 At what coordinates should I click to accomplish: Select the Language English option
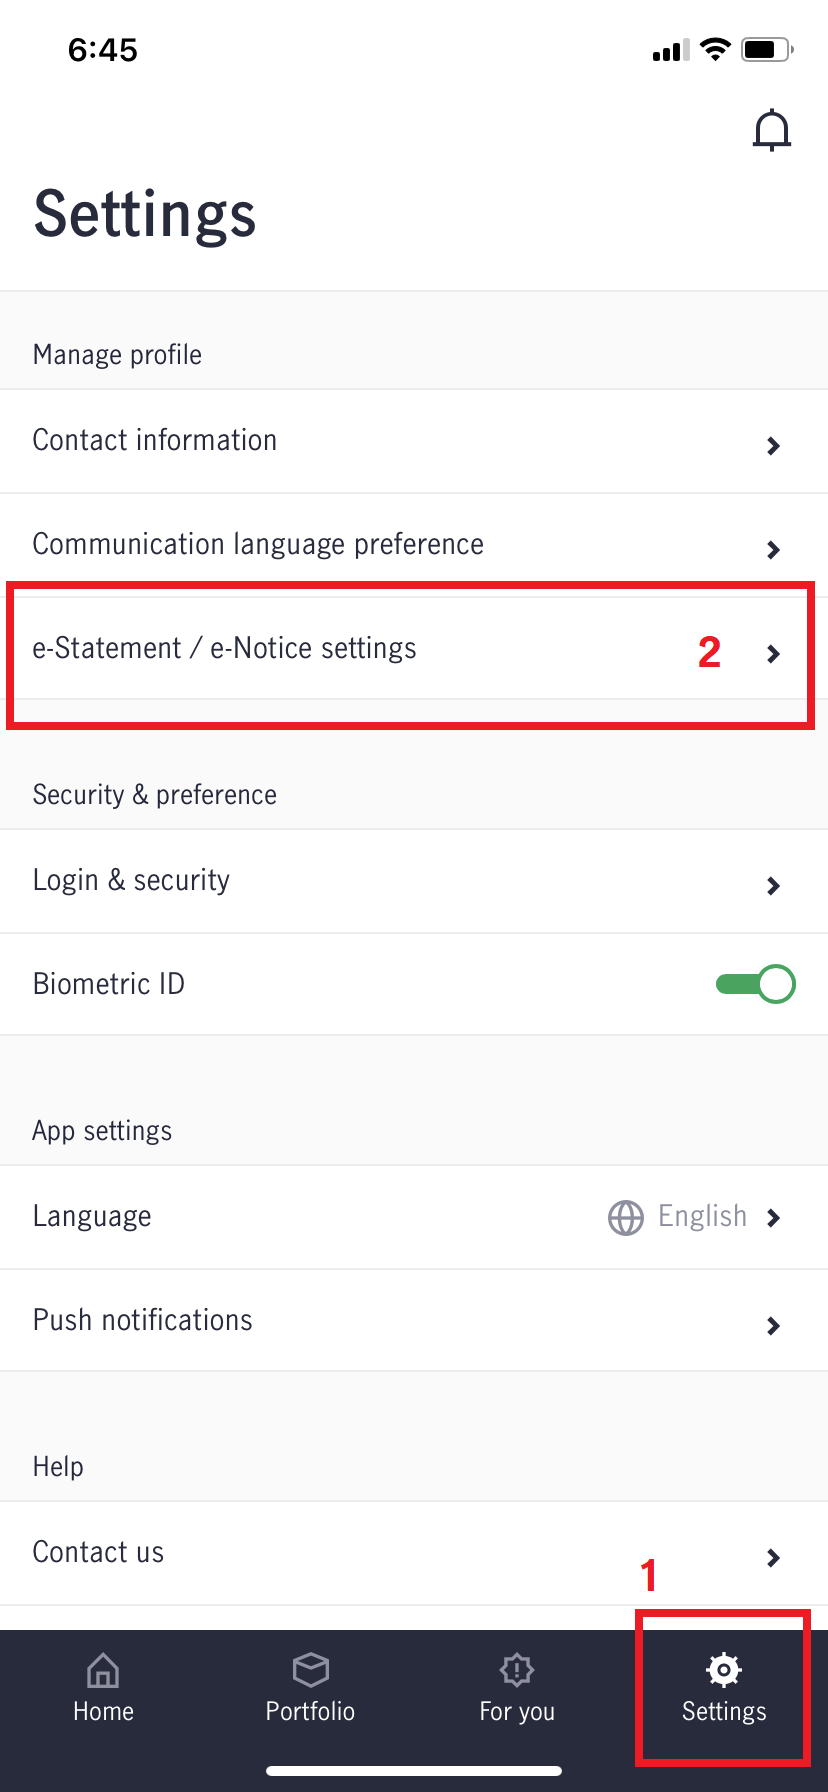[x=702, y=1216]
